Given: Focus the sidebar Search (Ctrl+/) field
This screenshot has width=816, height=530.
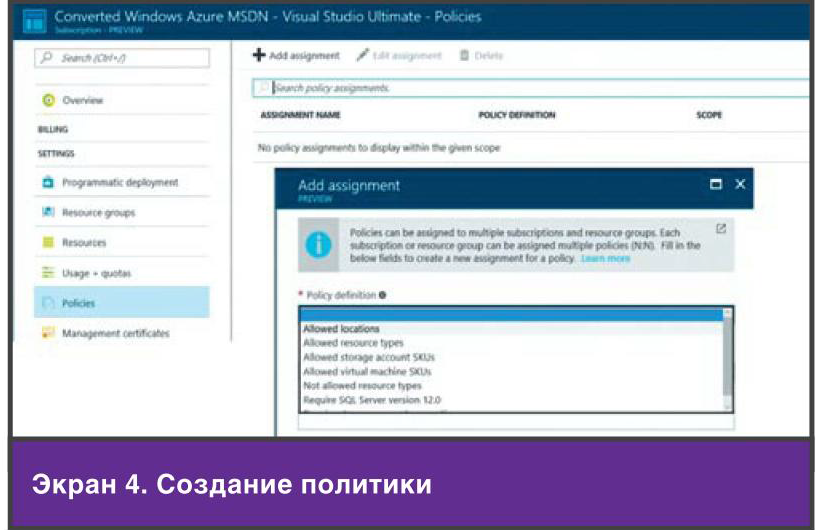Looking at the screenshot, I should coord(122,58).
